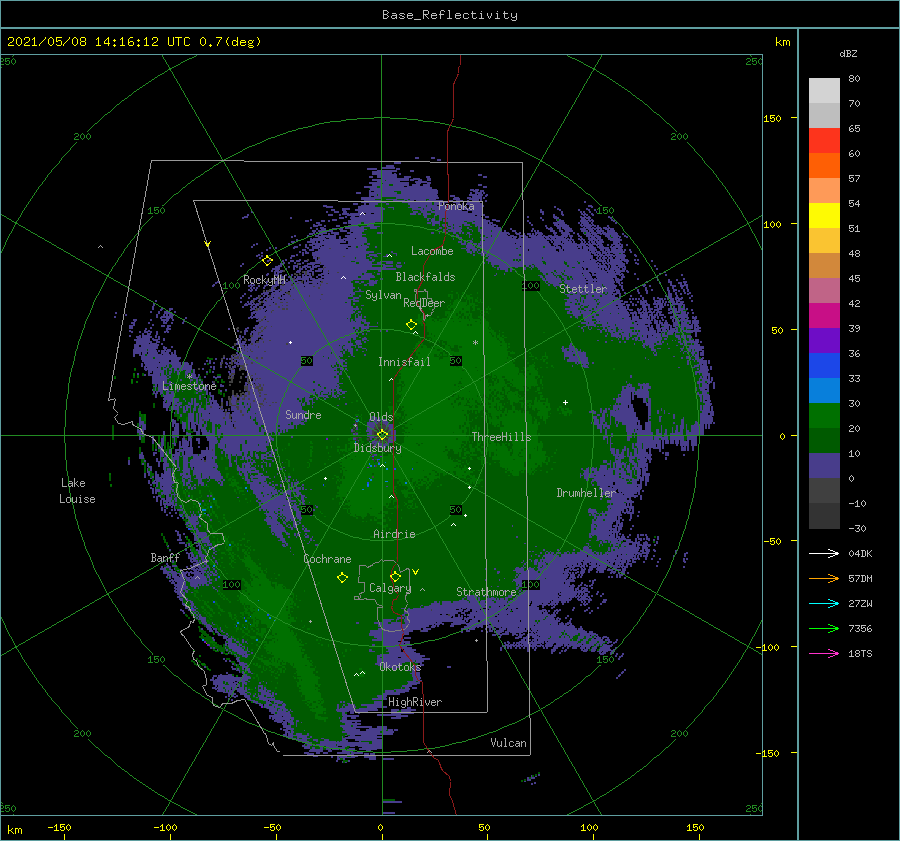The width and height of the screenshot is (900, 841).
Task: Select the radar site diamond between Olds and Didsbury
Action: point(382,435)
